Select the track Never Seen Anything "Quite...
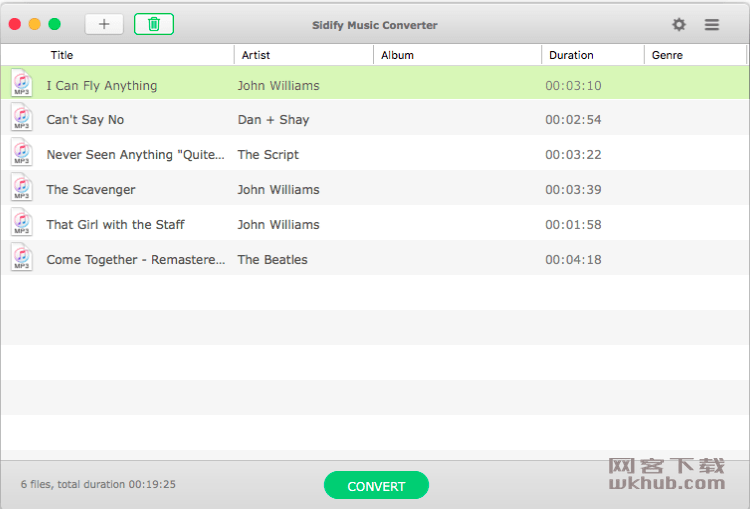750x509 pixels. click(x=135, y=155)
